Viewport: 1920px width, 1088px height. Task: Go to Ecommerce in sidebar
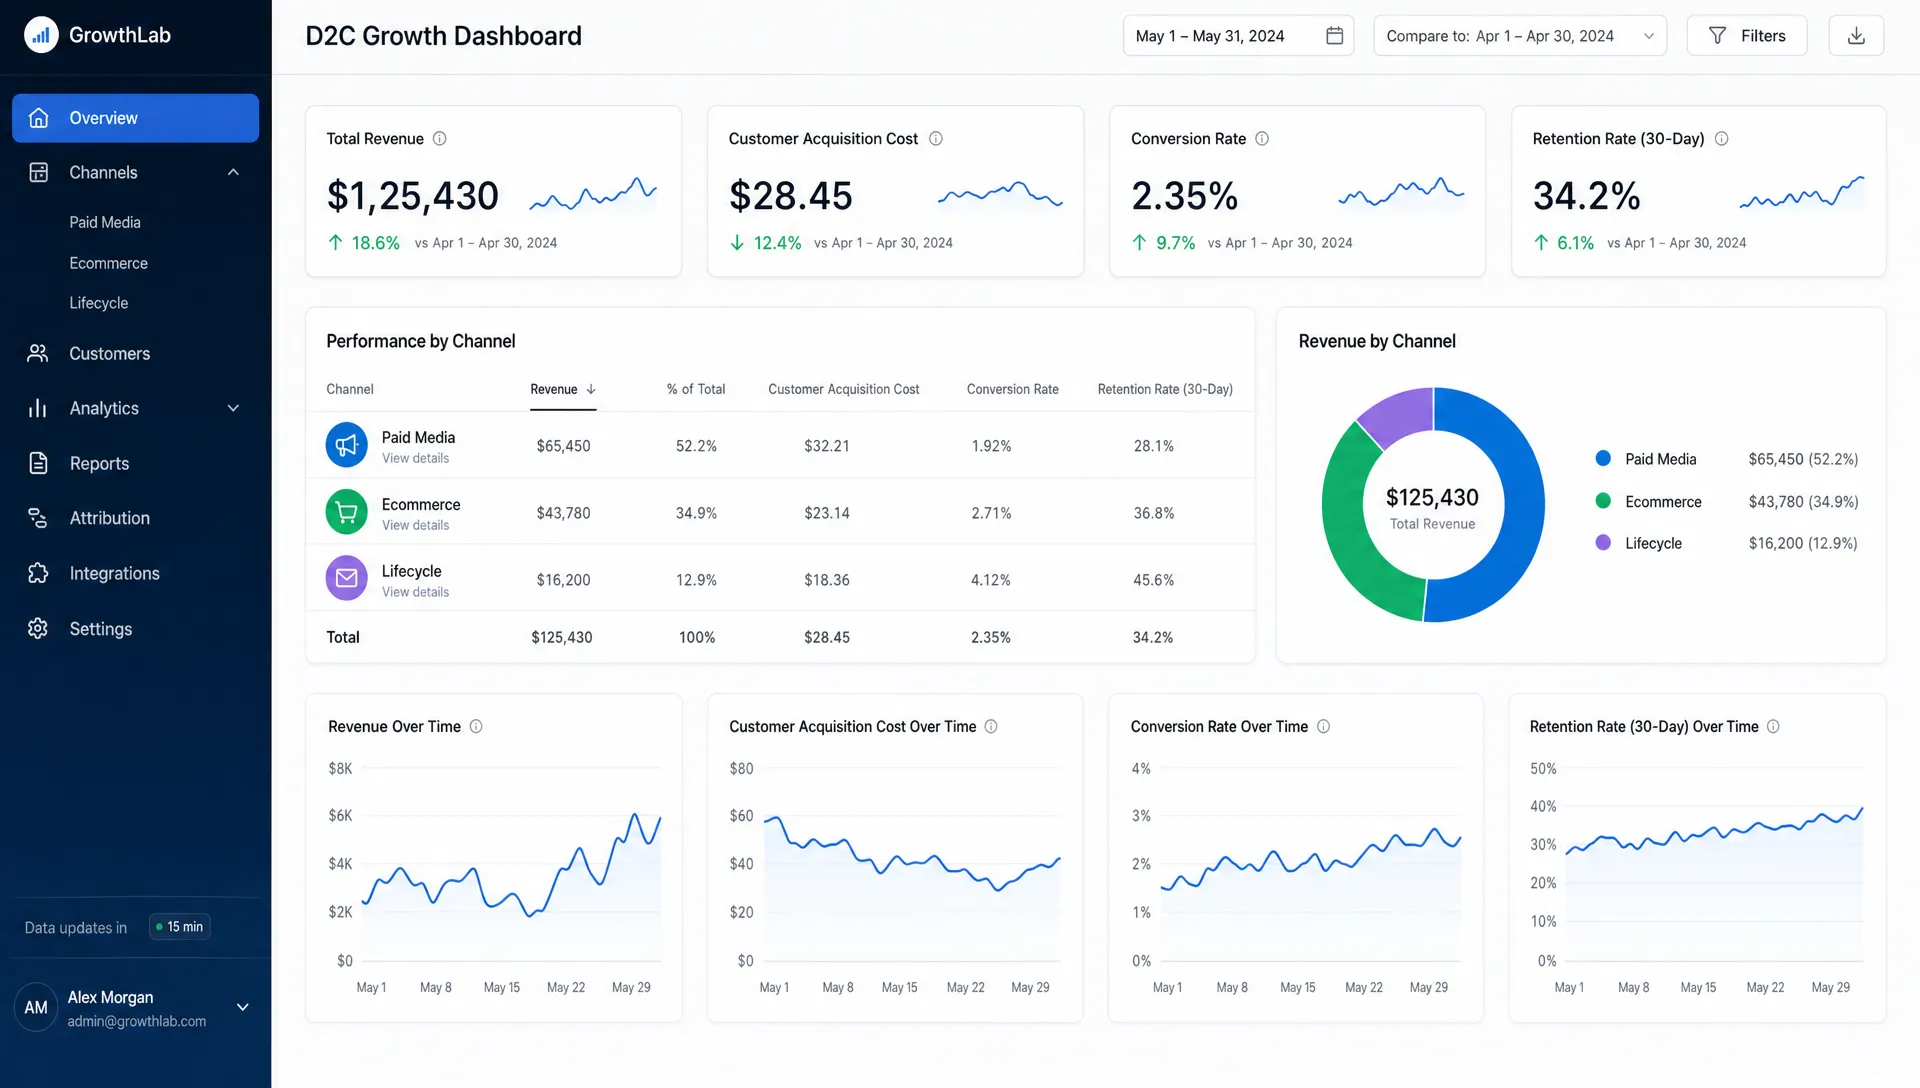[108, 263]
